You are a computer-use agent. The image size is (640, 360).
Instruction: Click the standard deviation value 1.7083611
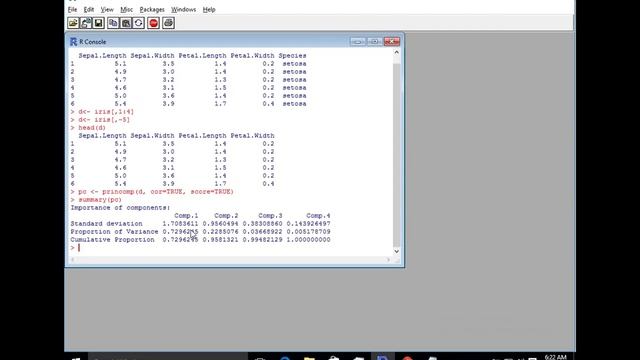point(180,224)
